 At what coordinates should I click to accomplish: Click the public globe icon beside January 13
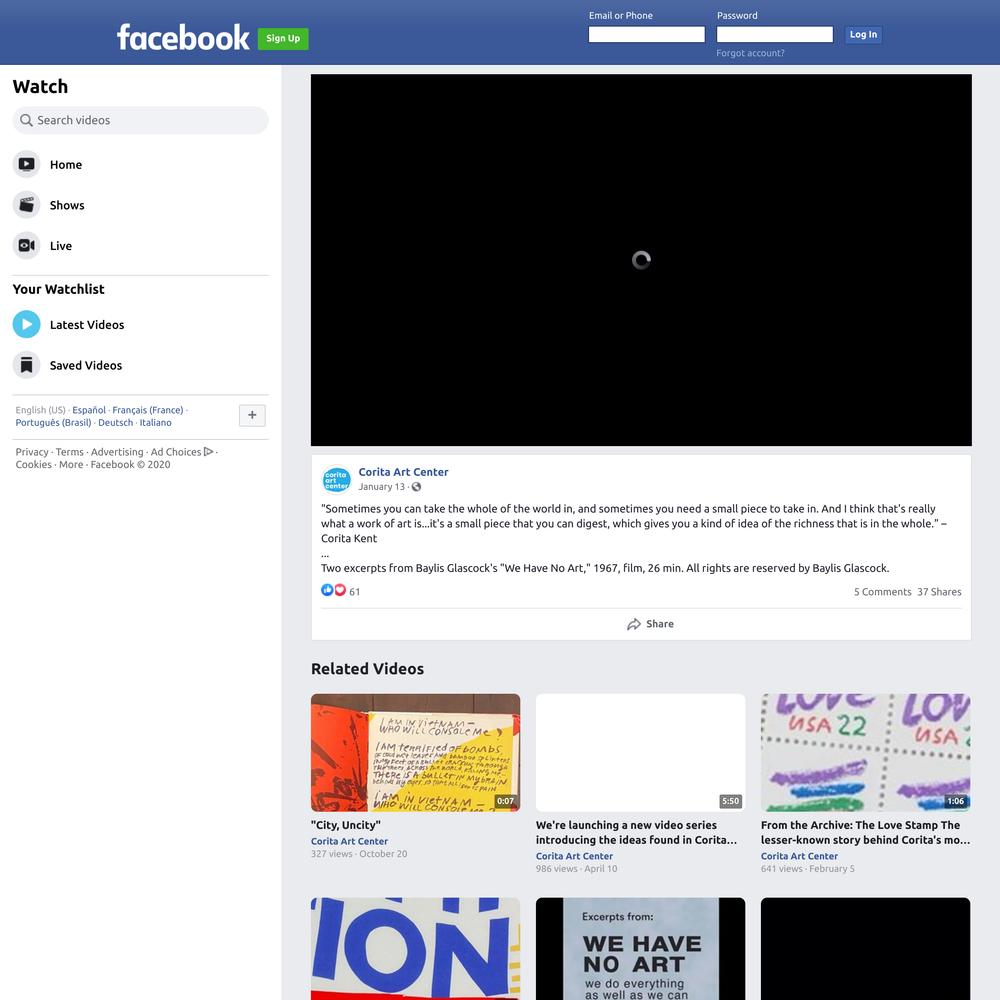click(416, 487)
